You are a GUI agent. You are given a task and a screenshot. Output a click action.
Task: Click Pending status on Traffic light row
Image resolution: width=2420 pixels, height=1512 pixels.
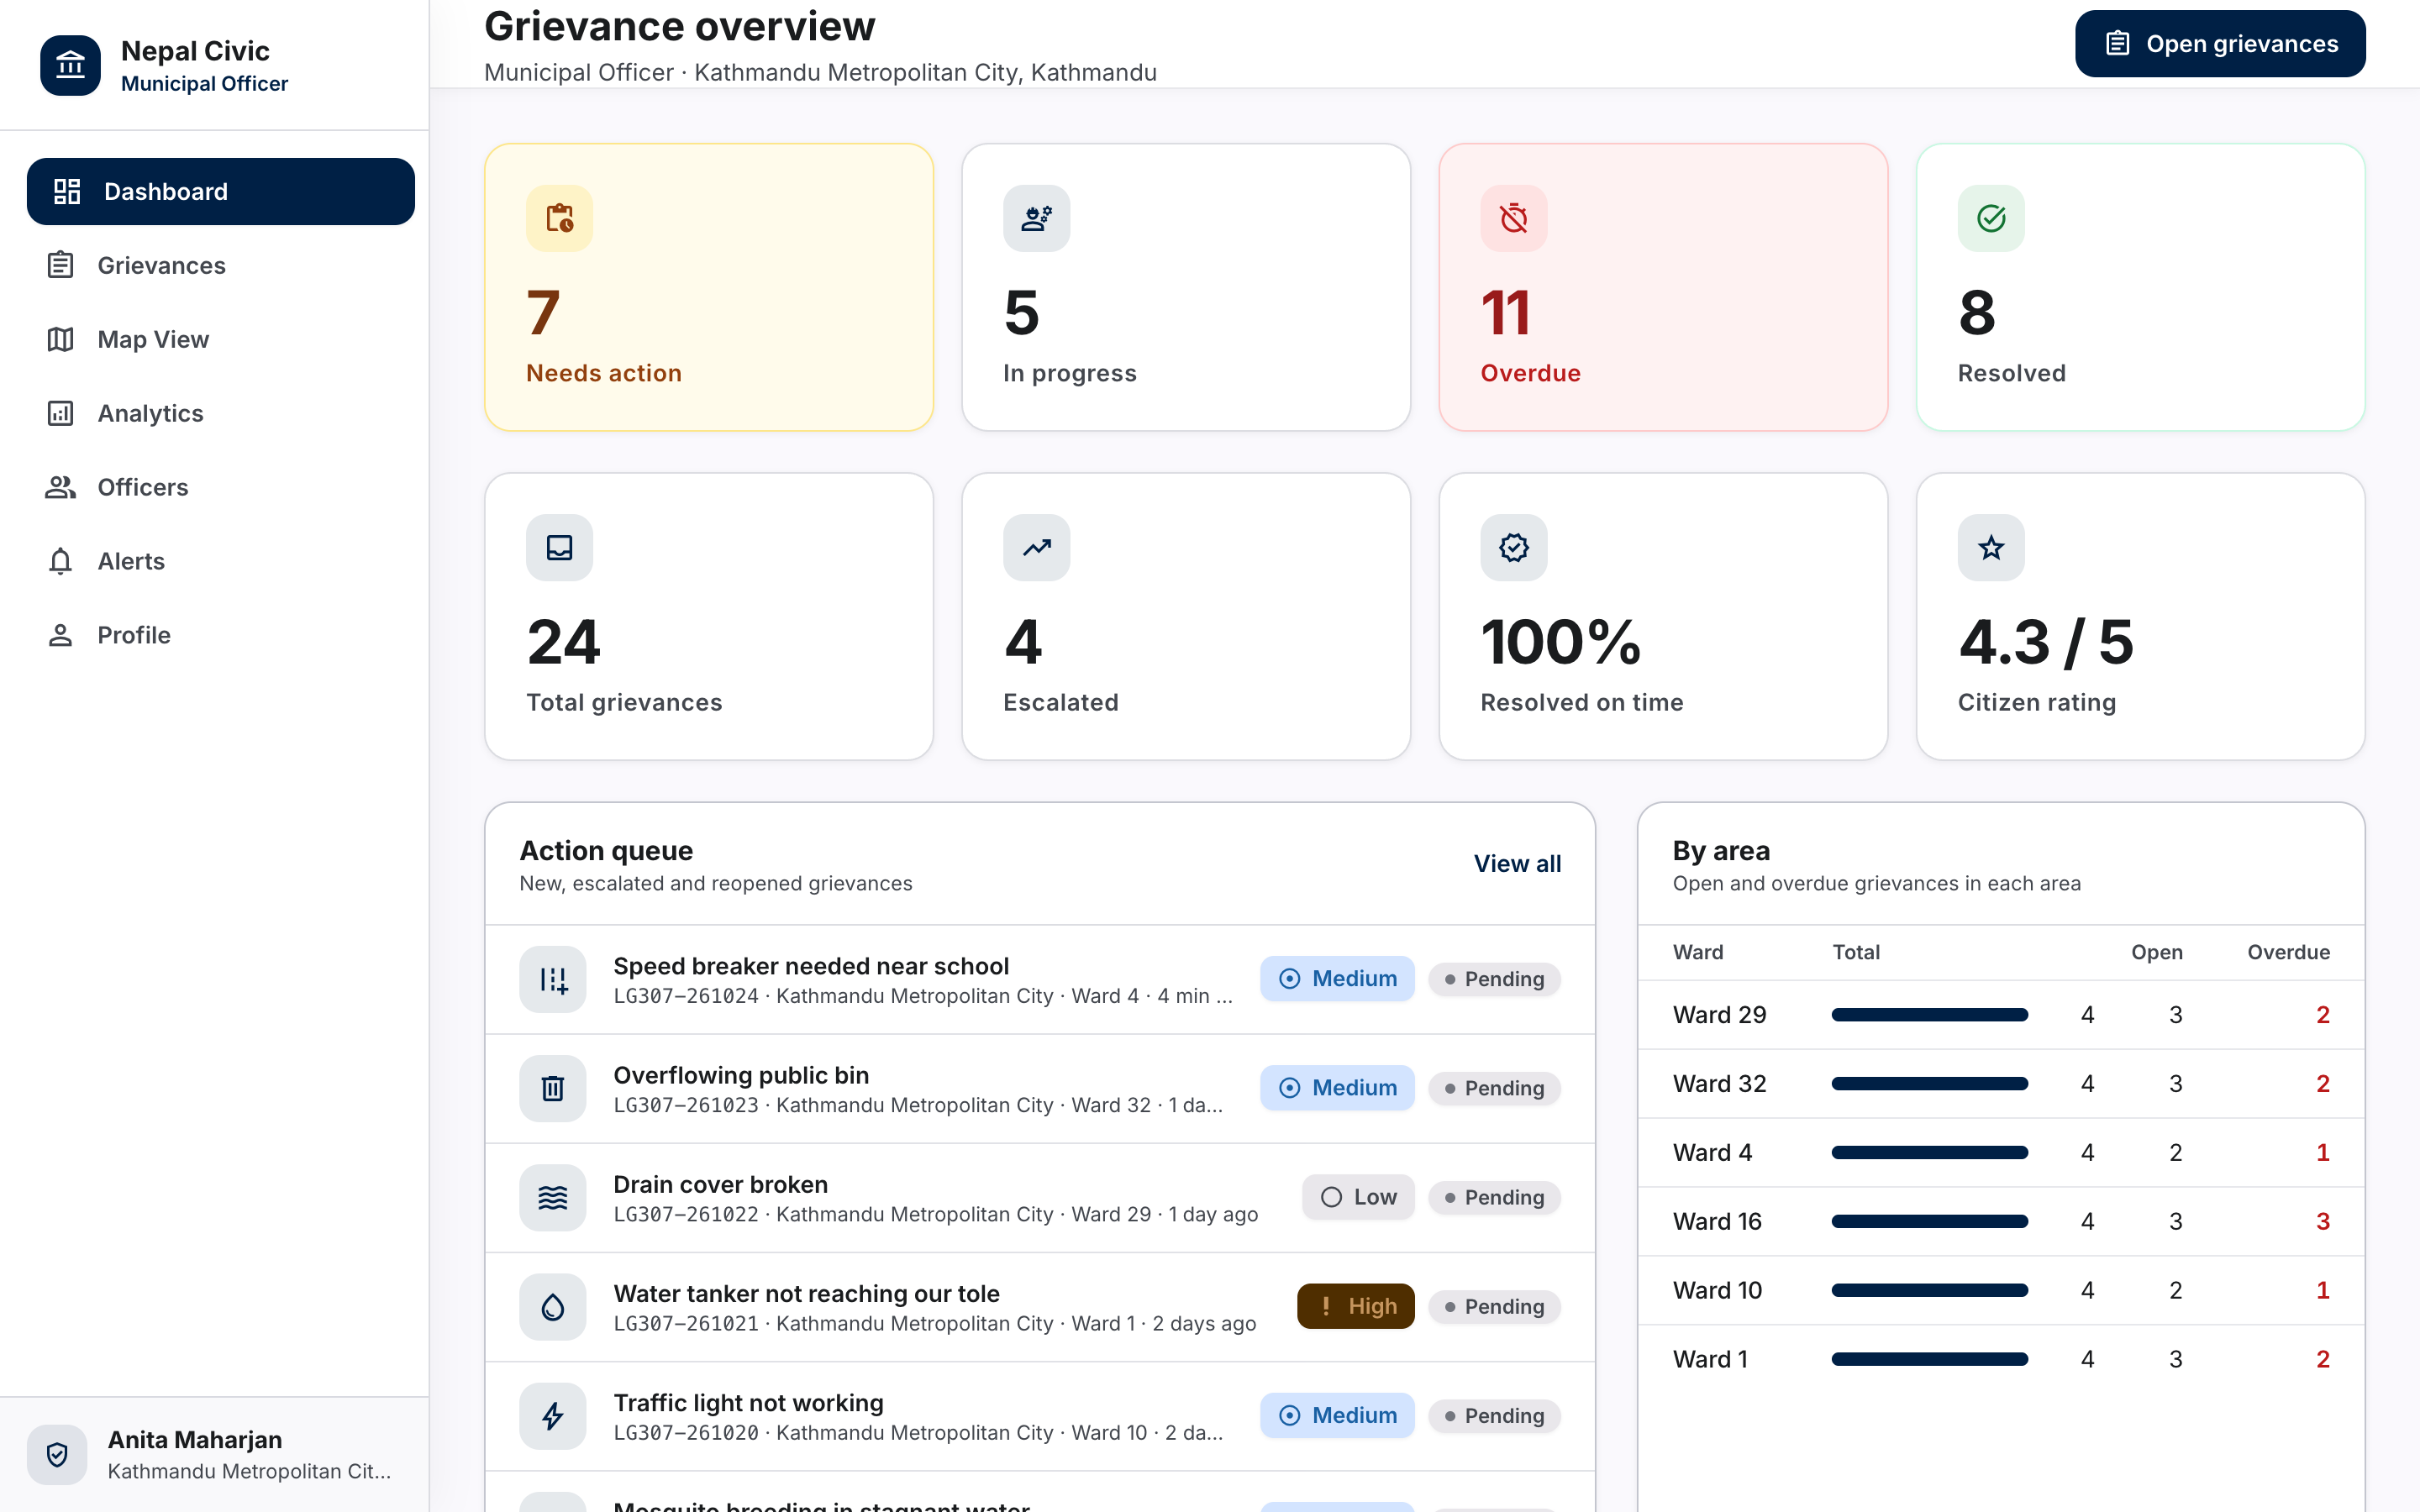pos(1494,1415)
